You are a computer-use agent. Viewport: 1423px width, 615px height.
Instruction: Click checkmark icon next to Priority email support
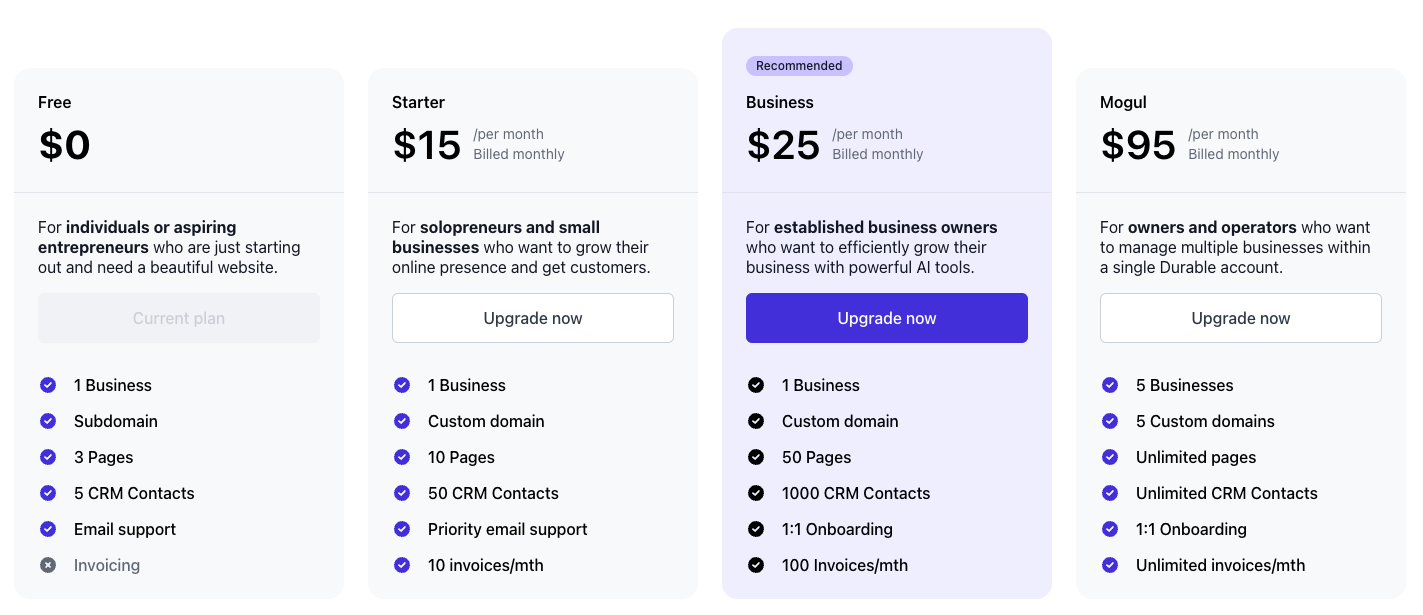(402, 529)
